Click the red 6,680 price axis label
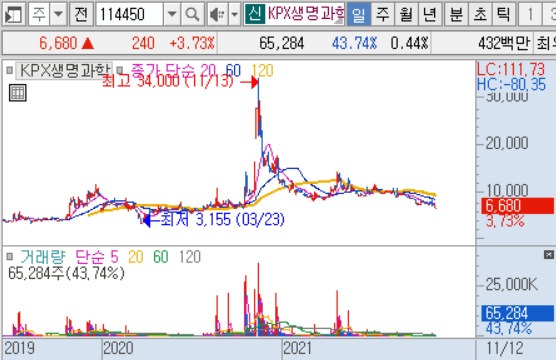Screen dimensions: 556x360 [517, 206]
